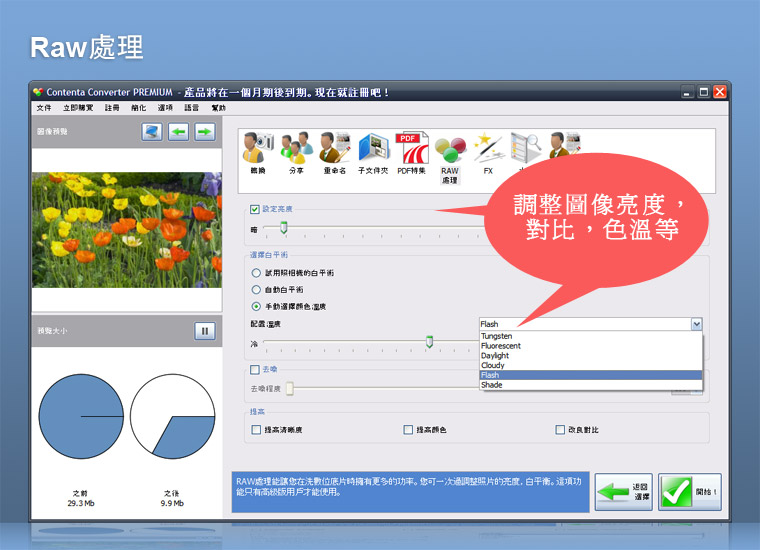Choose Daylight from the dropdown list
Viewport: 760px width, 550px height.
(590, 355)
